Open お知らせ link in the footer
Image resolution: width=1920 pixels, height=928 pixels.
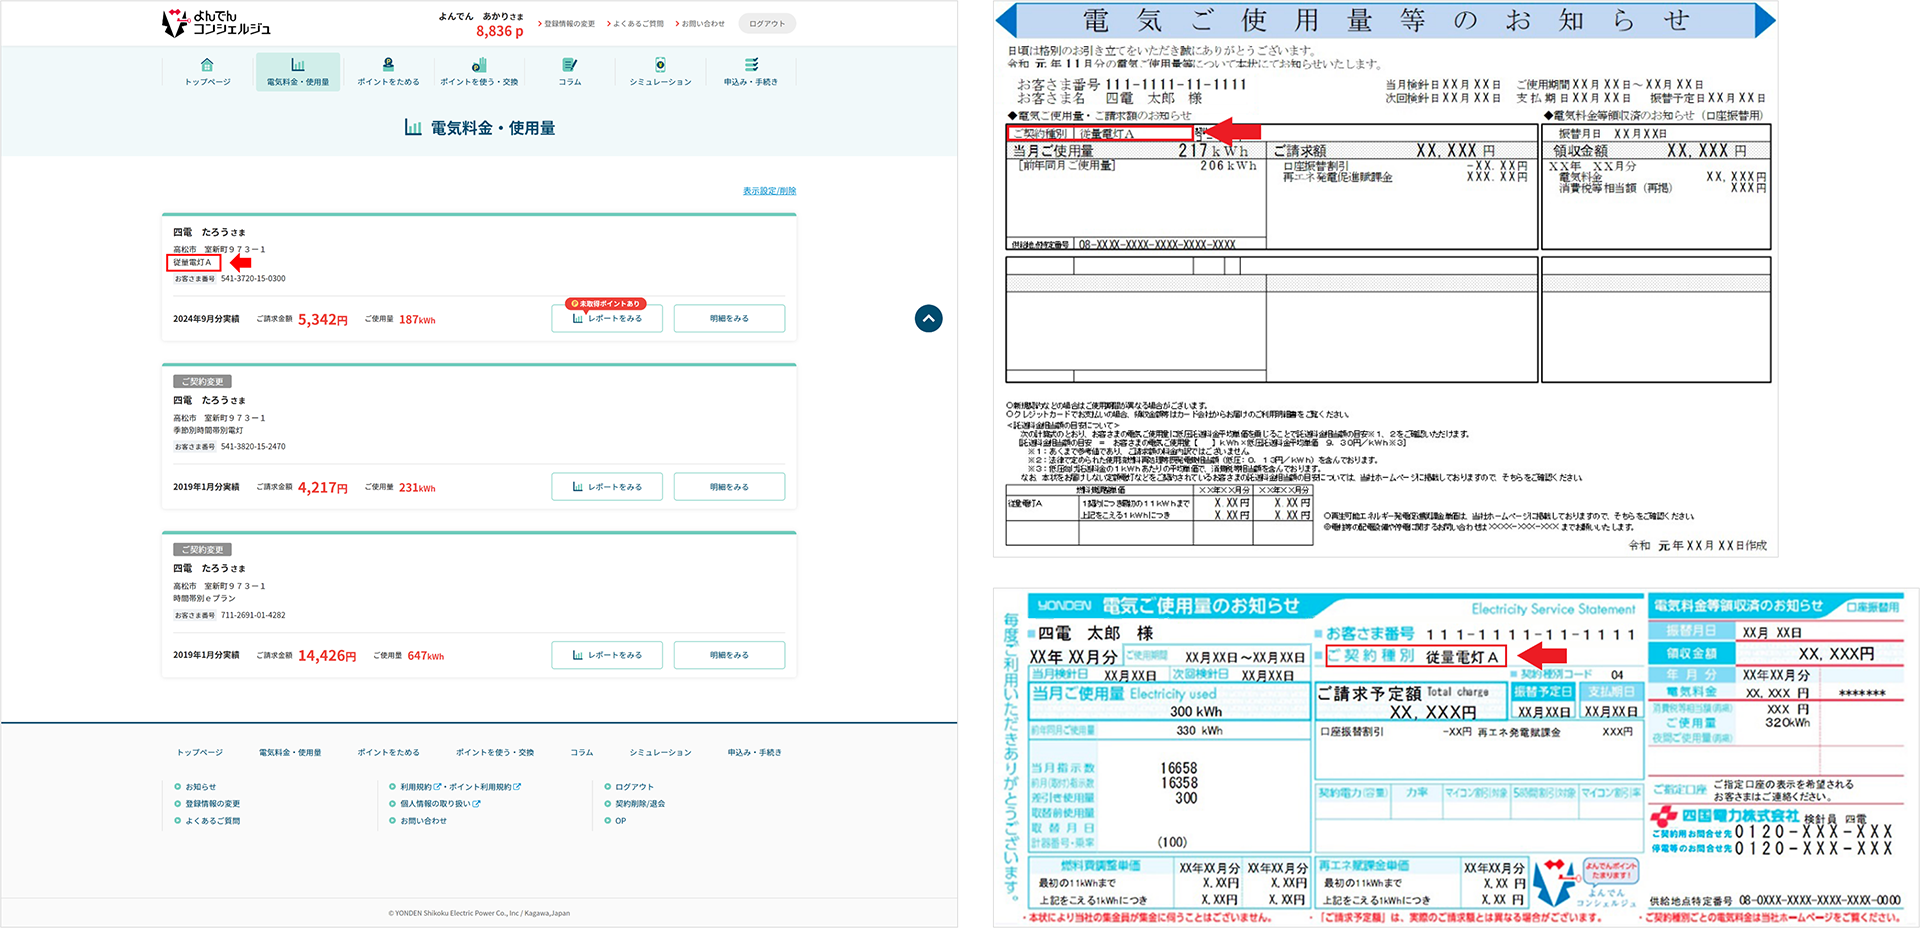click(x=200, y=787)
